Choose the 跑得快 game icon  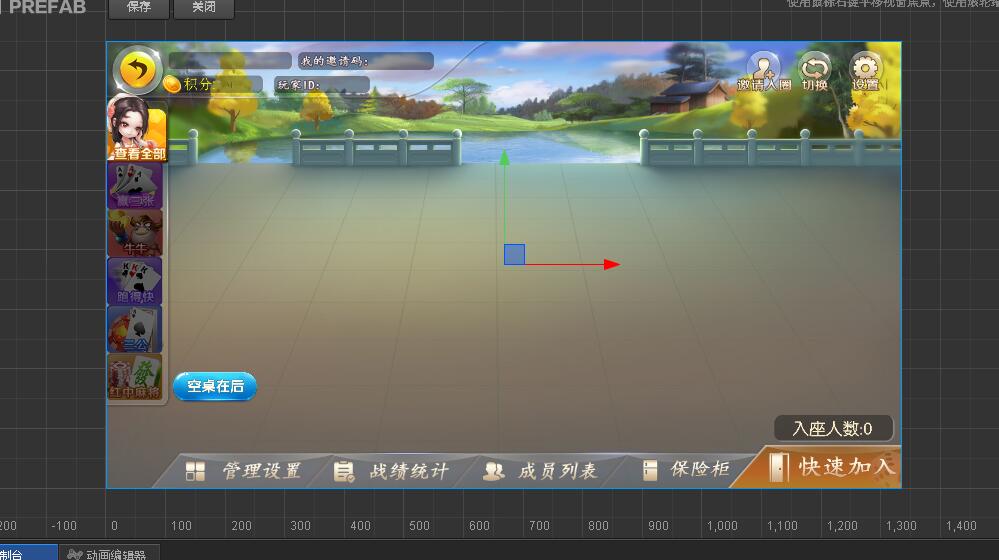[x=134, y=282]
